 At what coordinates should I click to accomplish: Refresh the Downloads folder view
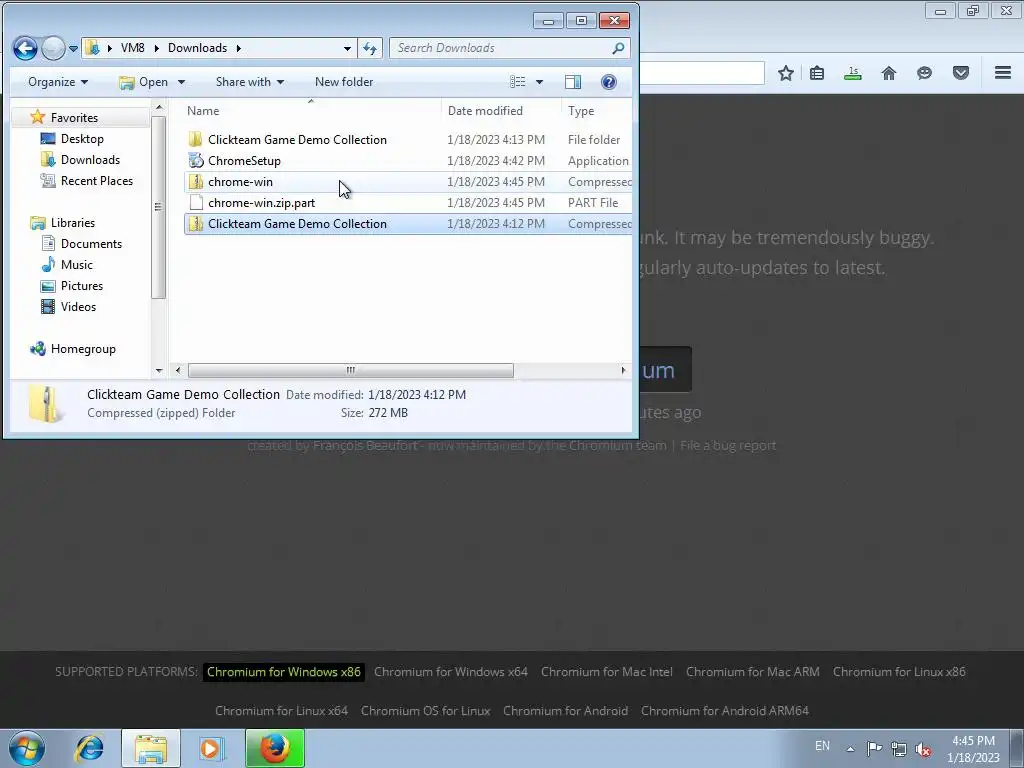(370, 48)
